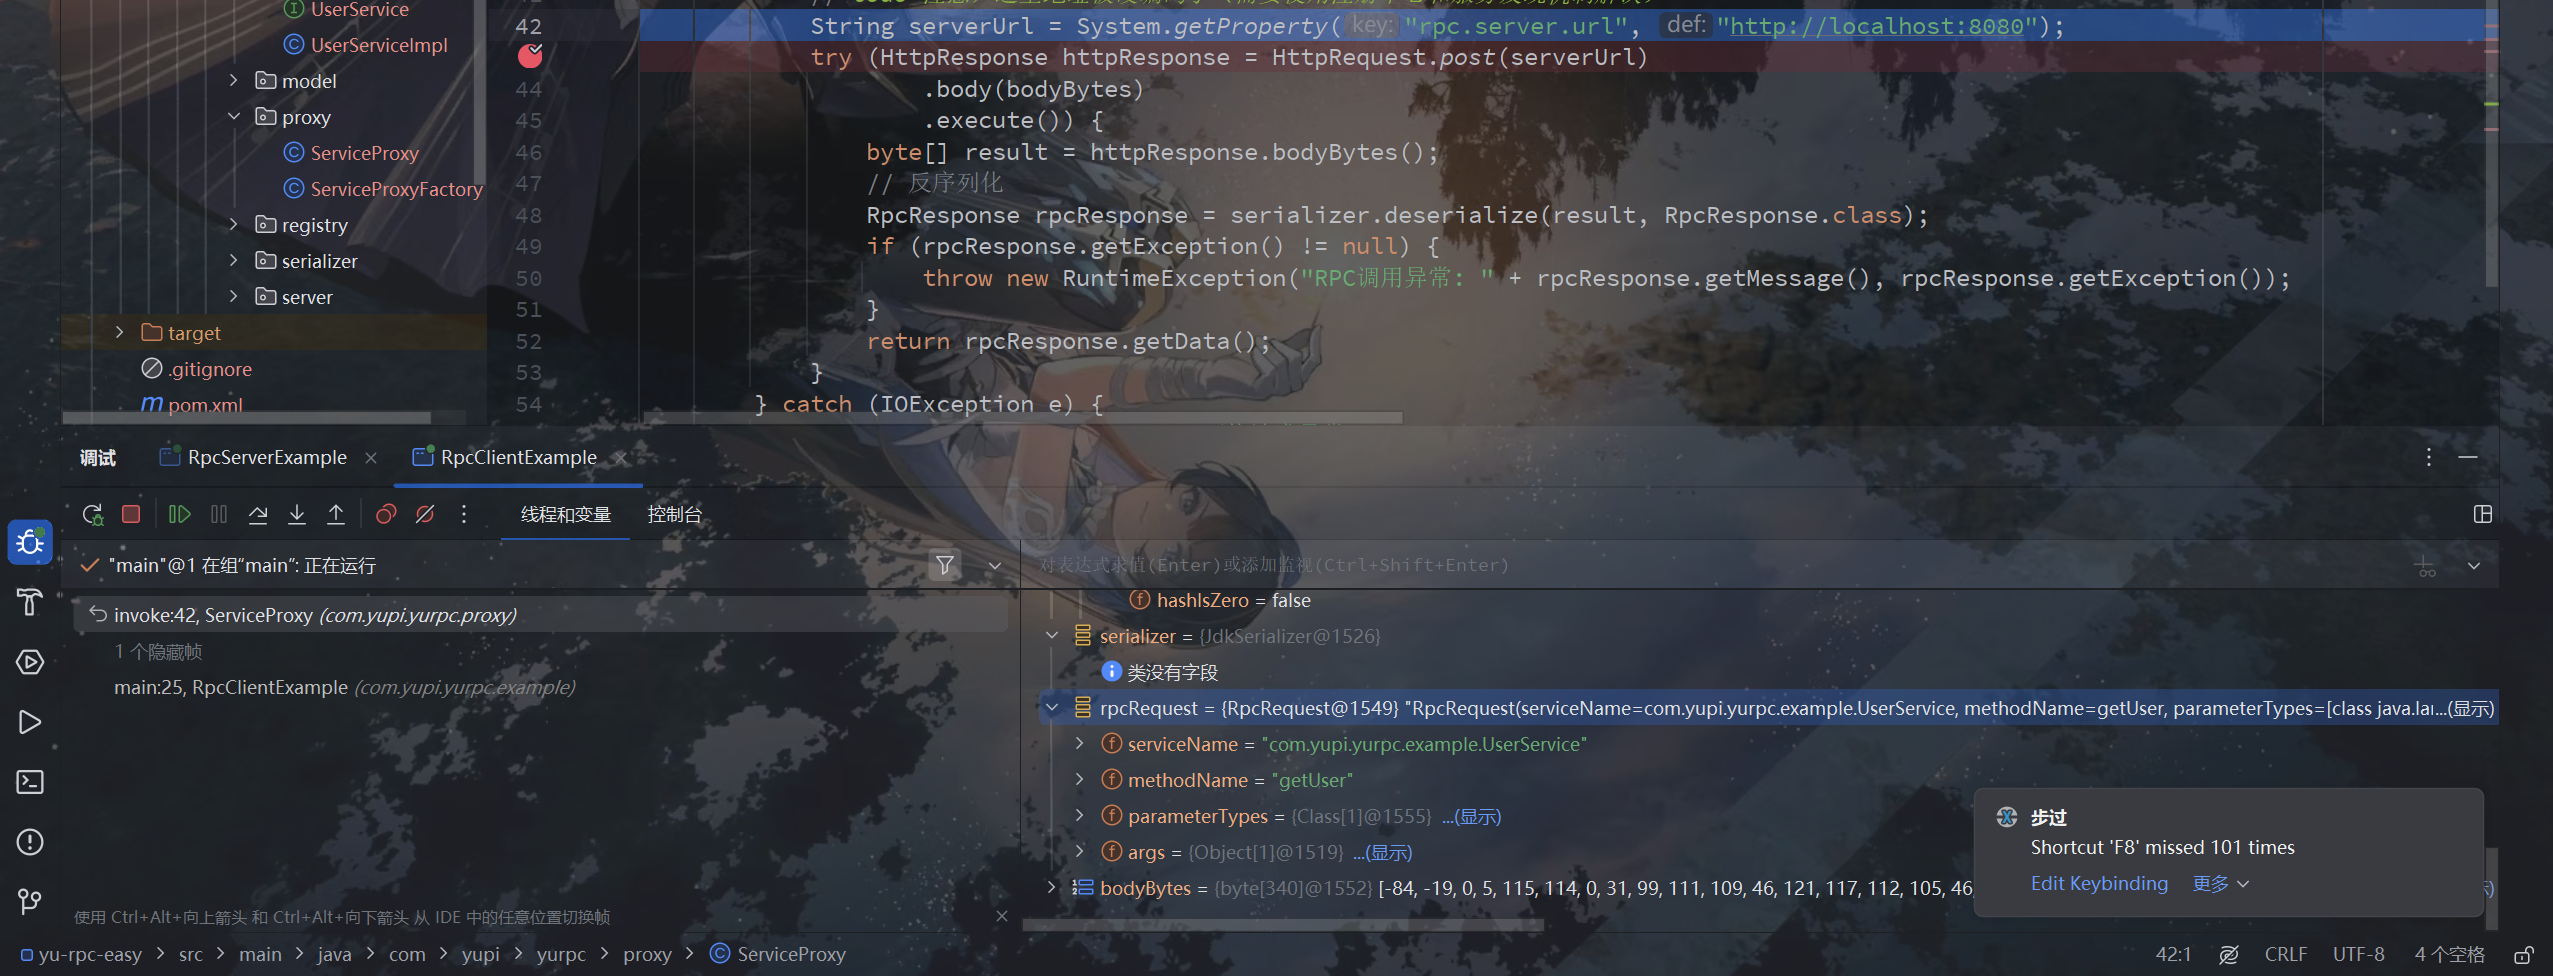Viewport: 2553px width, 976px height.
Task: Open the Build tool window
Action: 30,603
